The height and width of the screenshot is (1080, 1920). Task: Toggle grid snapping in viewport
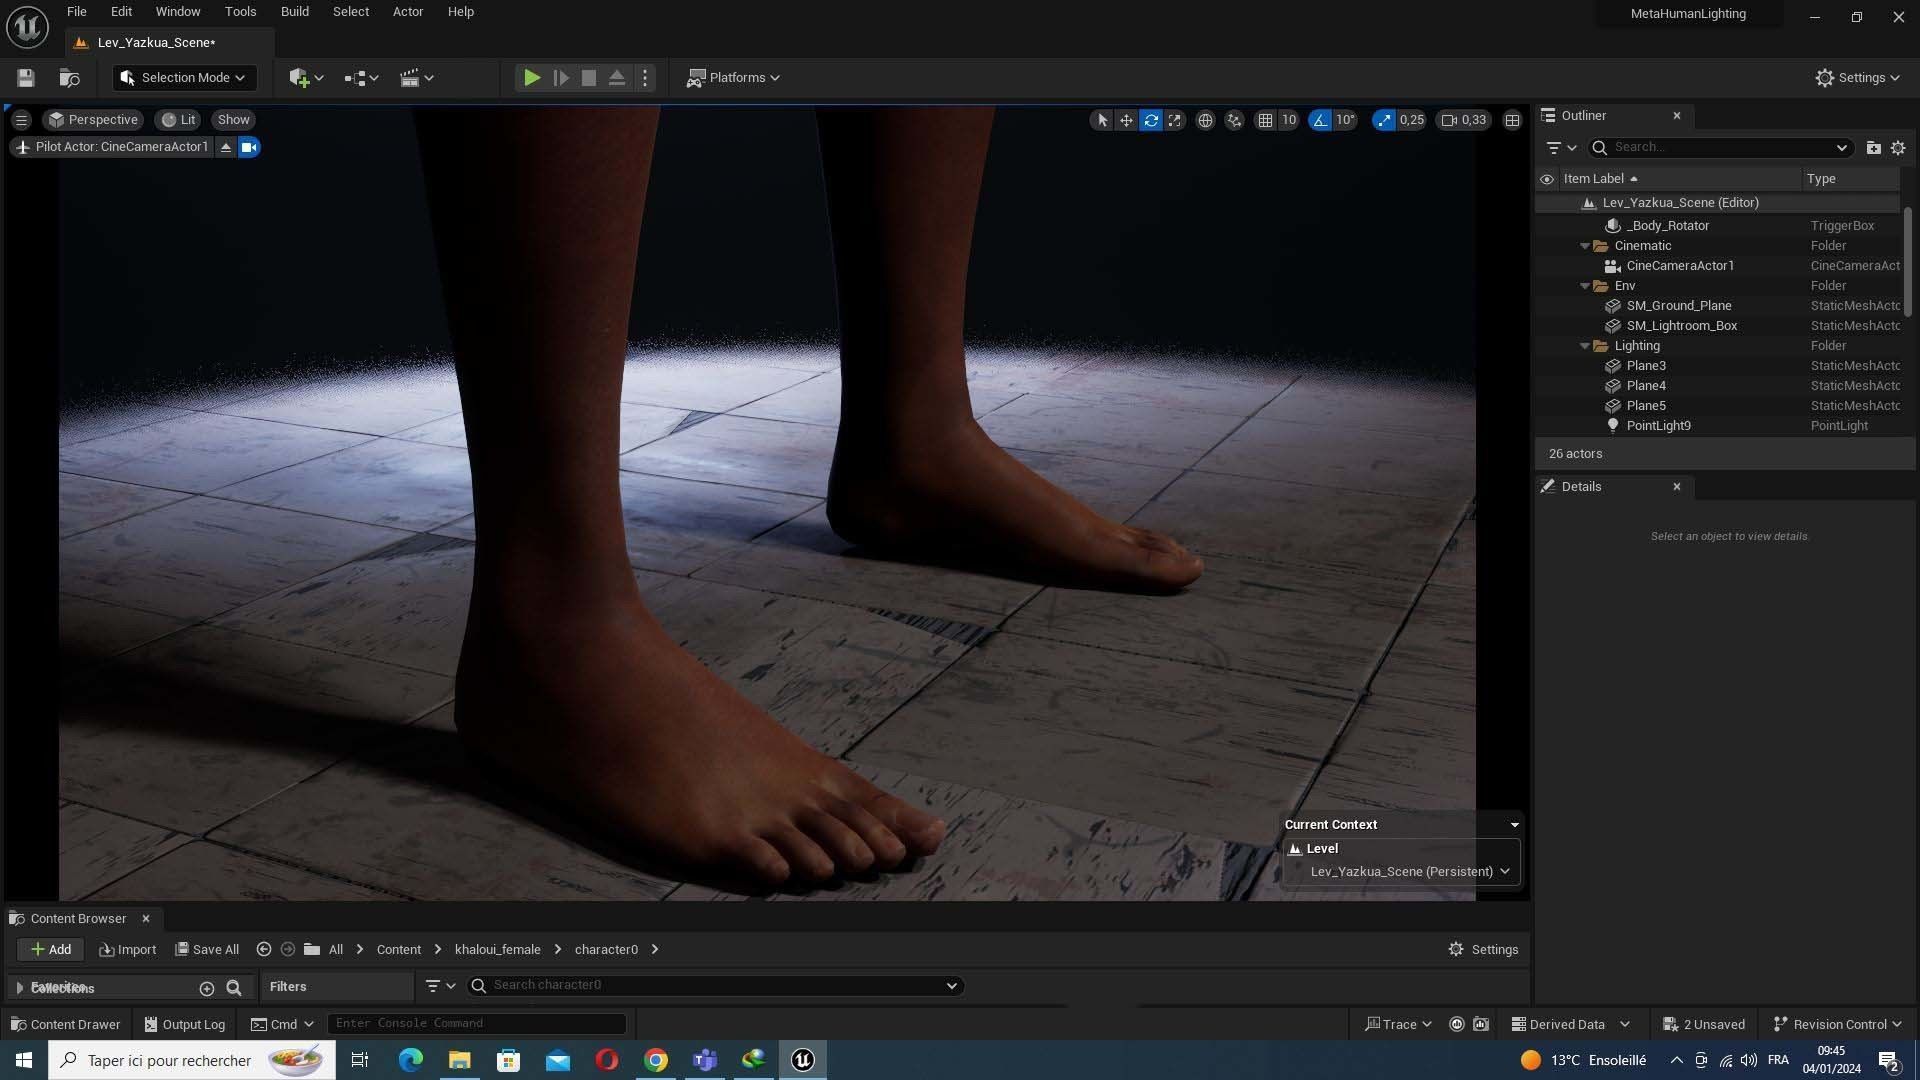tap(1265, 120)
